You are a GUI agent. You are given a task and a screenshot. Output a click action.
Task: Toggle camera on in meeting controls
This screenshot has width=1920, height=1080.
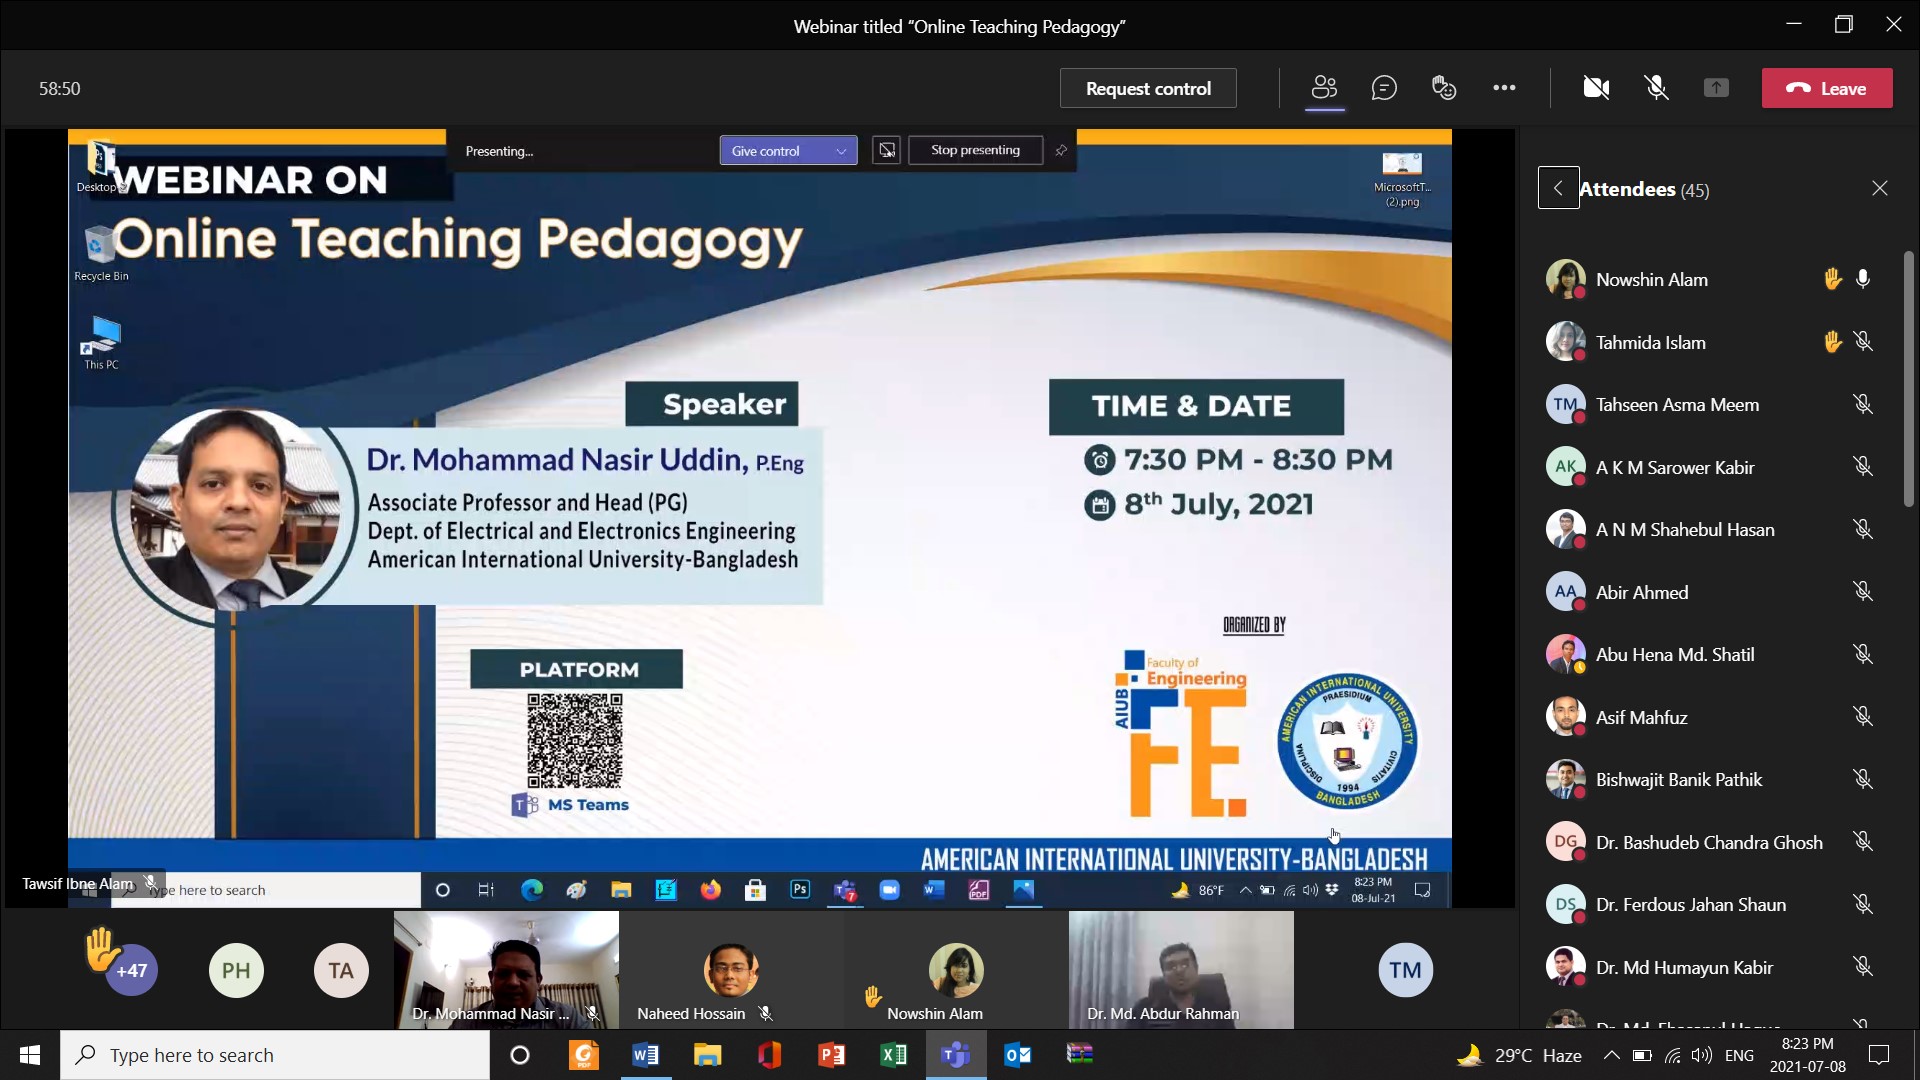pos(1596,88)
